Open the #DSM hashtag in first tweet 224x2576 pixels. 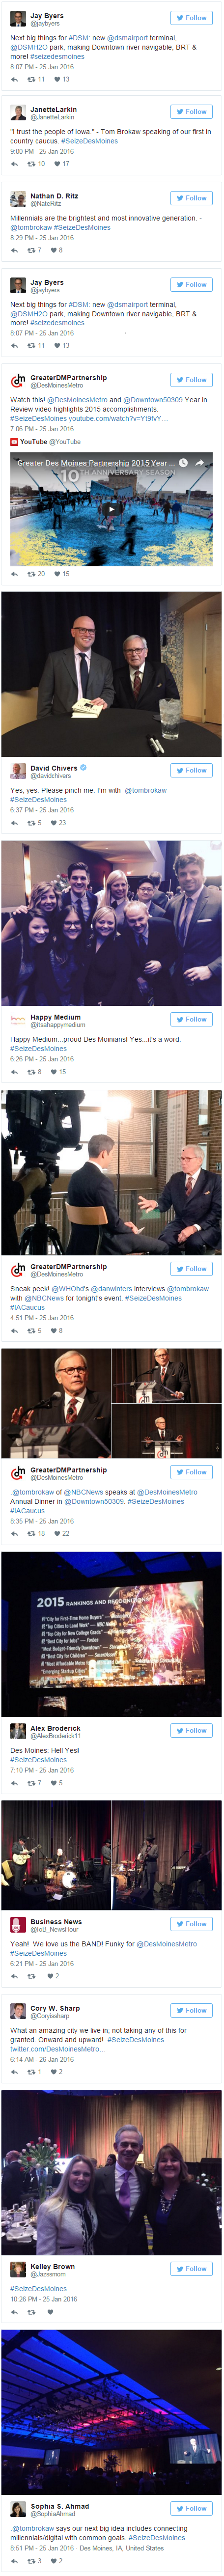click(x=79, y=37)
